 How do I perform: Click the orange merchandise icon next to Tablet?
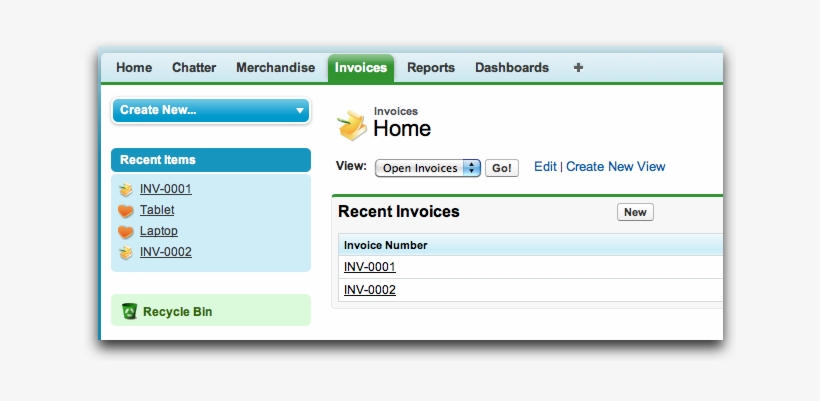[126, 210]
